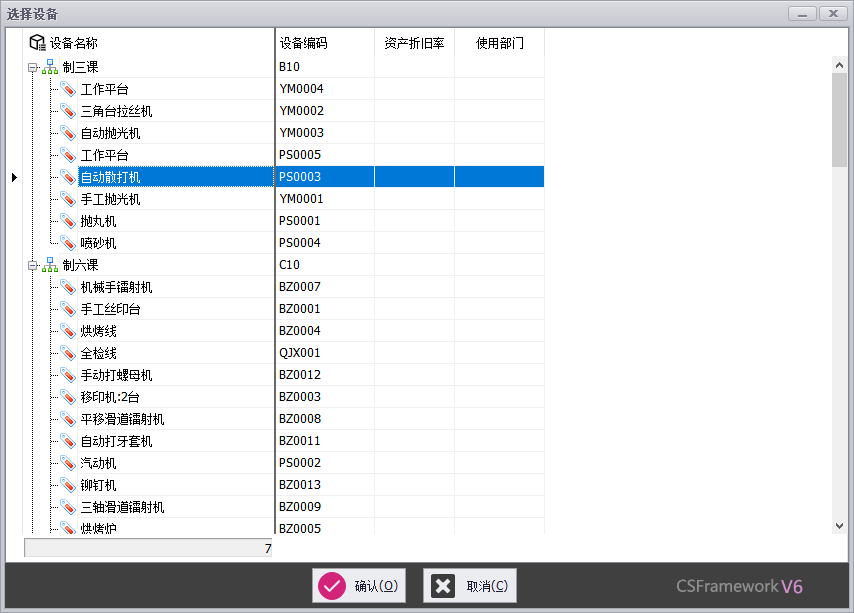Click the tag icon beside 机械手镭射机
This screenshot has height=613, width=854.
(68, 287)
